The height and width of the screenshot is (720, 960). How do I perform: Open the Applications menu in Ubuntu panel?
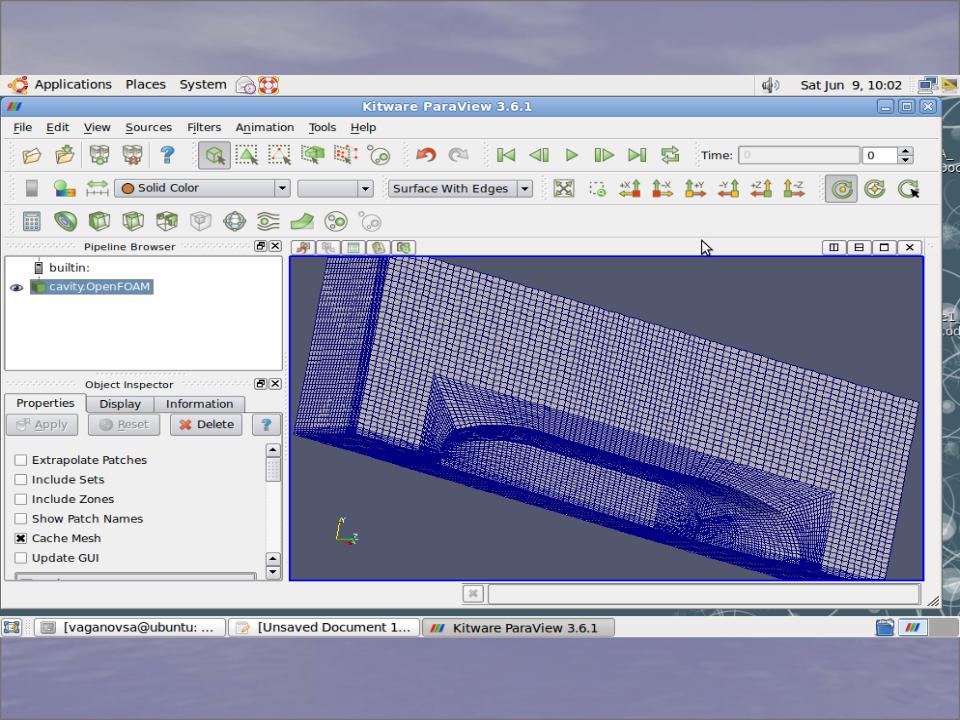[73, 84]
